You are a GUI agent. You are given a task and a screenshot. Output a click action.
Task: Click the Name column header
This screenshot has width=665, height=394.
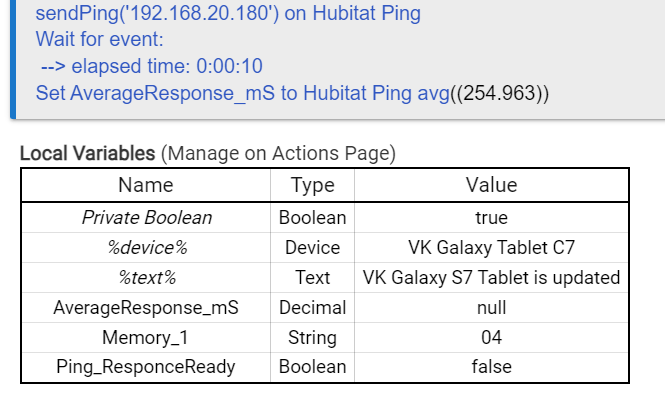tap(146, 185)
